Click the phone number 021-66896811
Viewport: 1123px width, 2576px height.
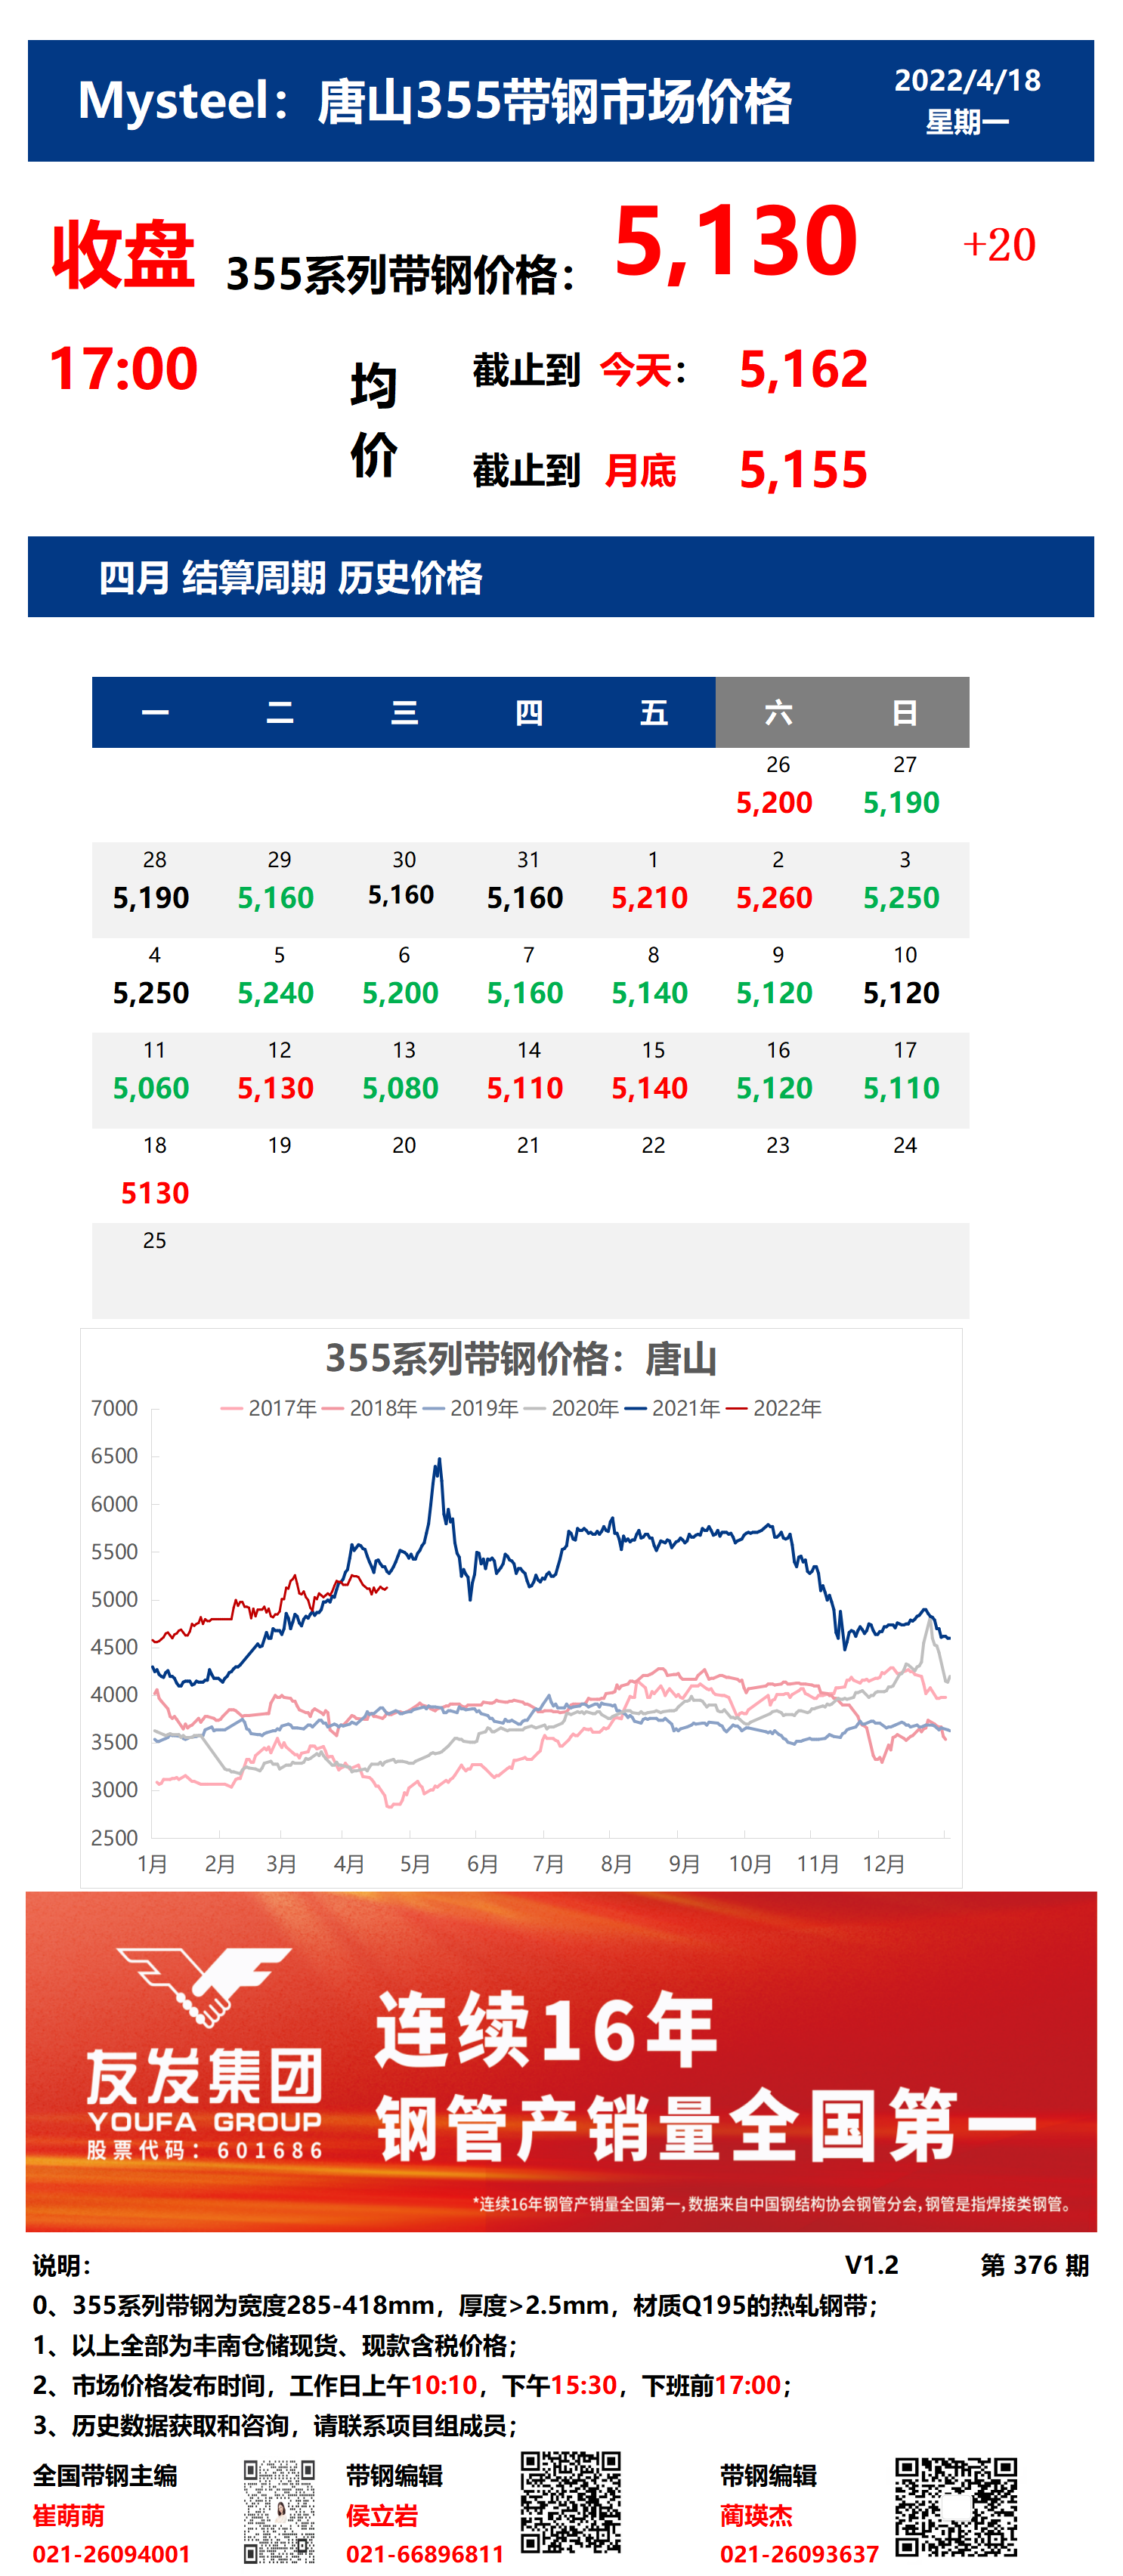click(425, 2554)
